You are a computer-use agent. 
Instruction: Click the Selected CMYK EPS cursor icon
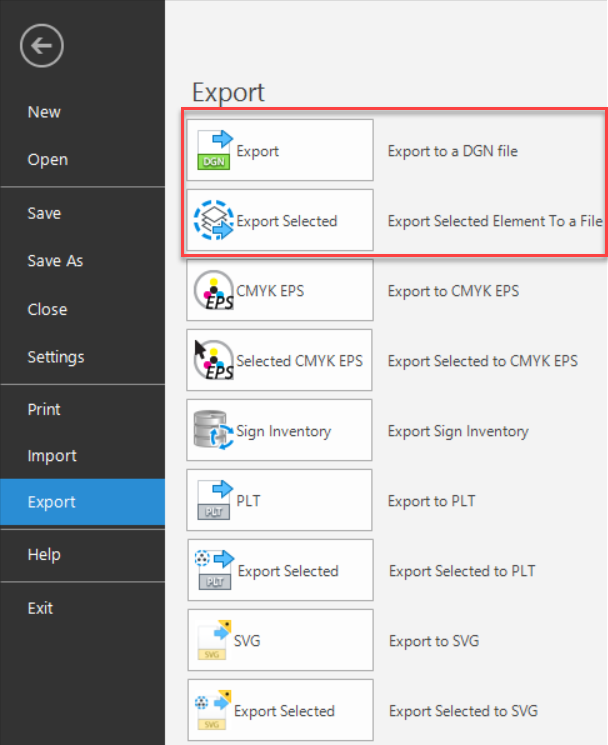(212, 361)
